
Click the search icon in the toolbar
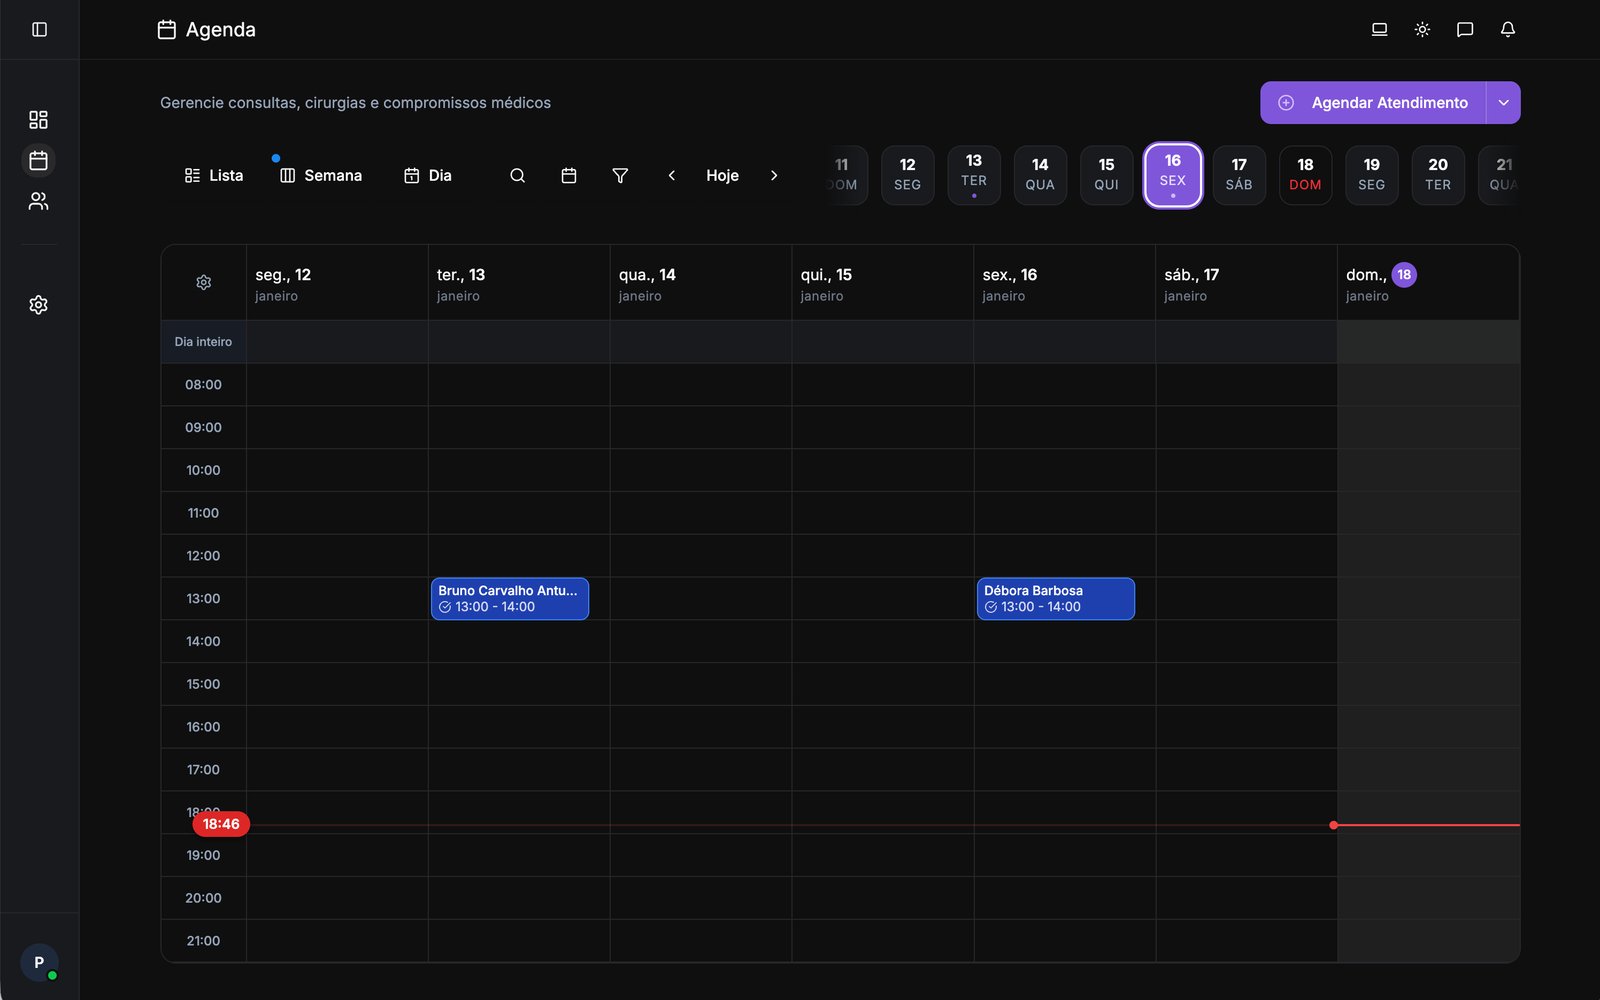pos(518,175)
